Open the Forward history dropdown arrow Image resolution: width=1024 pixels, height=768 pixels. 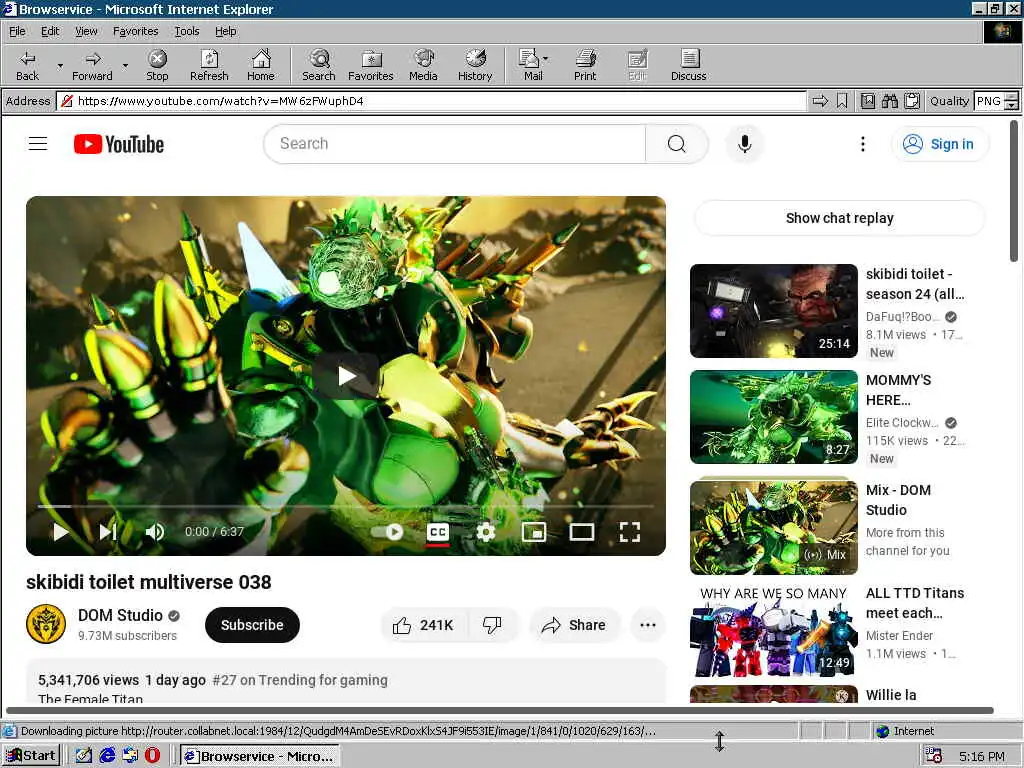(125, 65)
